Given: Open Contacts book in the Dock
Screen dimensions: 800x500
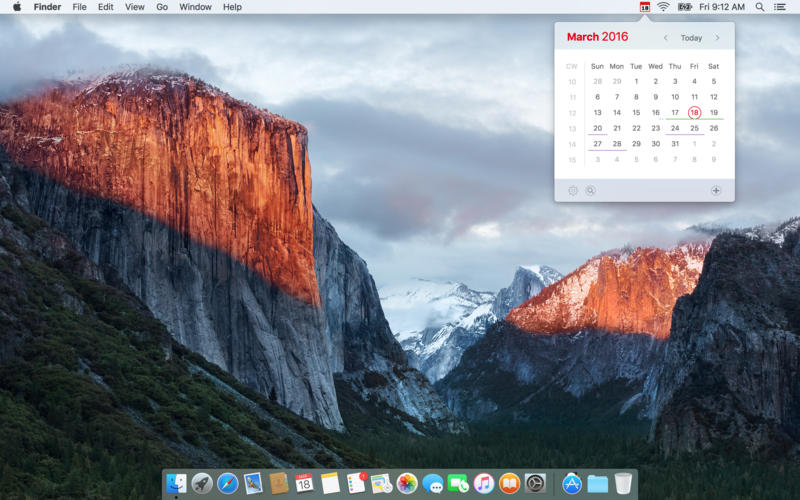Looking at the screenshot, I should [279, 483].
